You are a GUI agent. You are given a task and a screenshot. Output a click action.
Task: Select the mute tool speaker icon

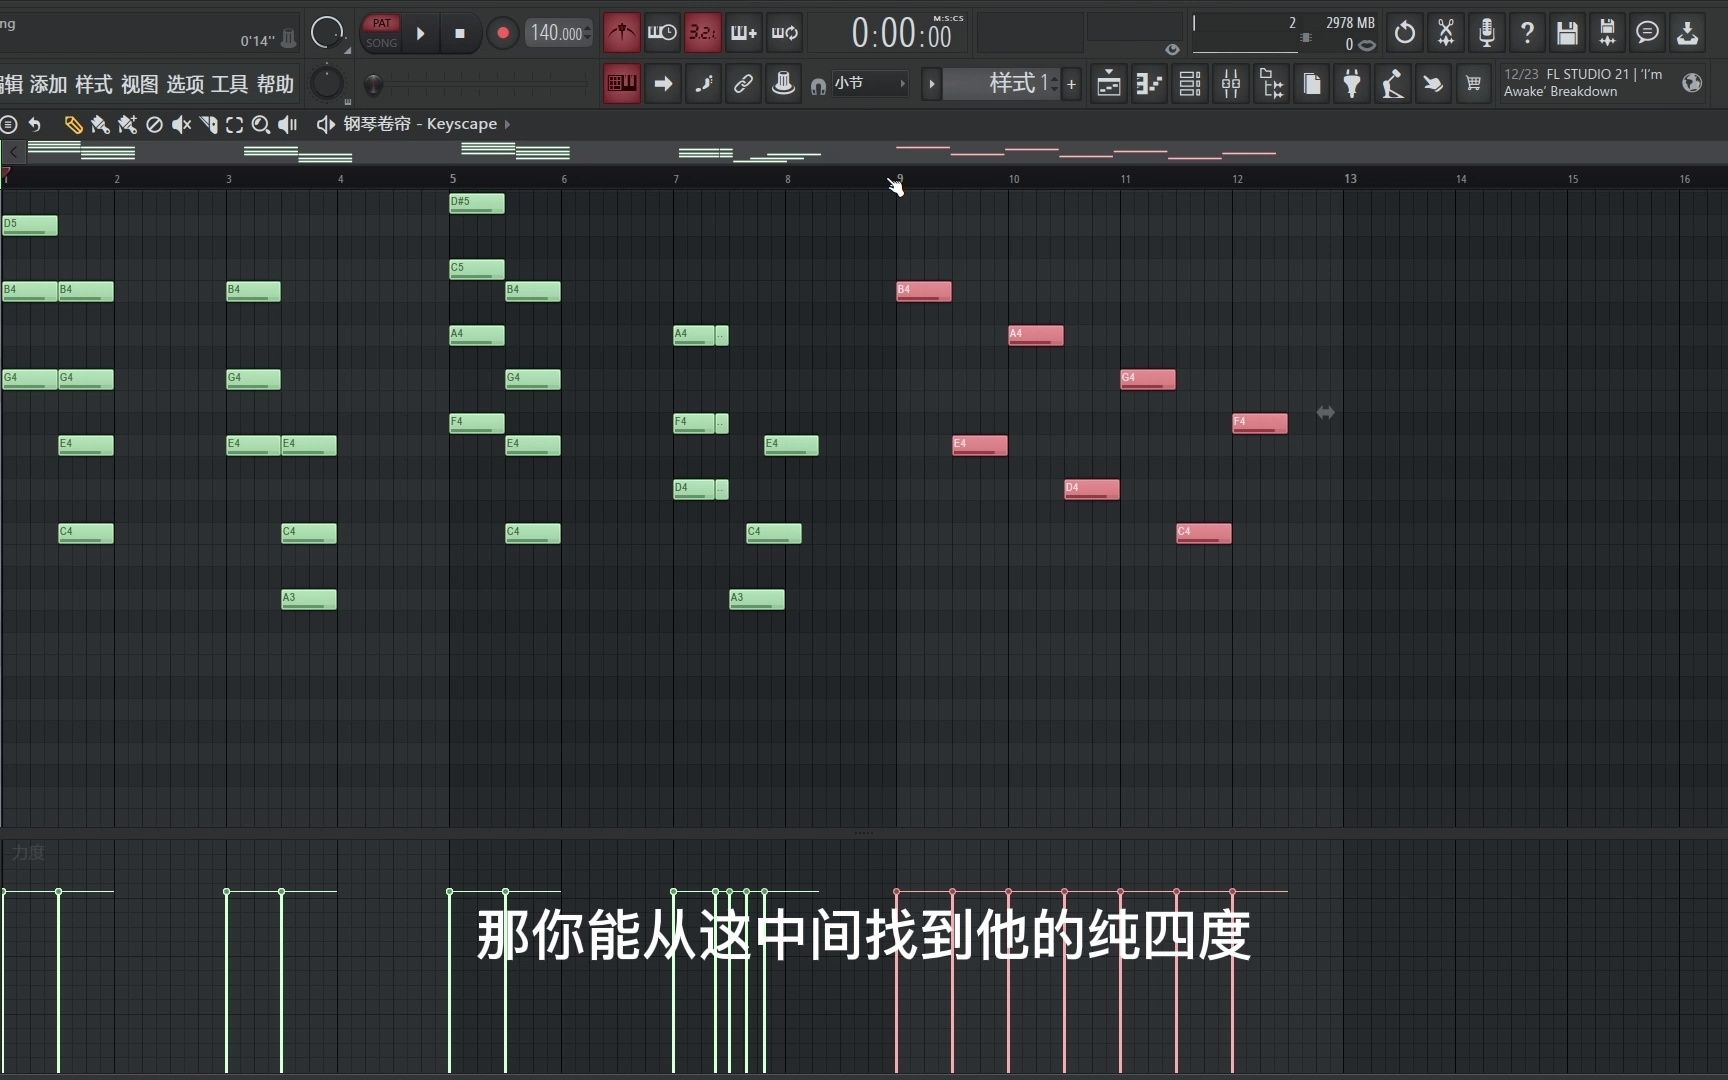coord(181,124)
